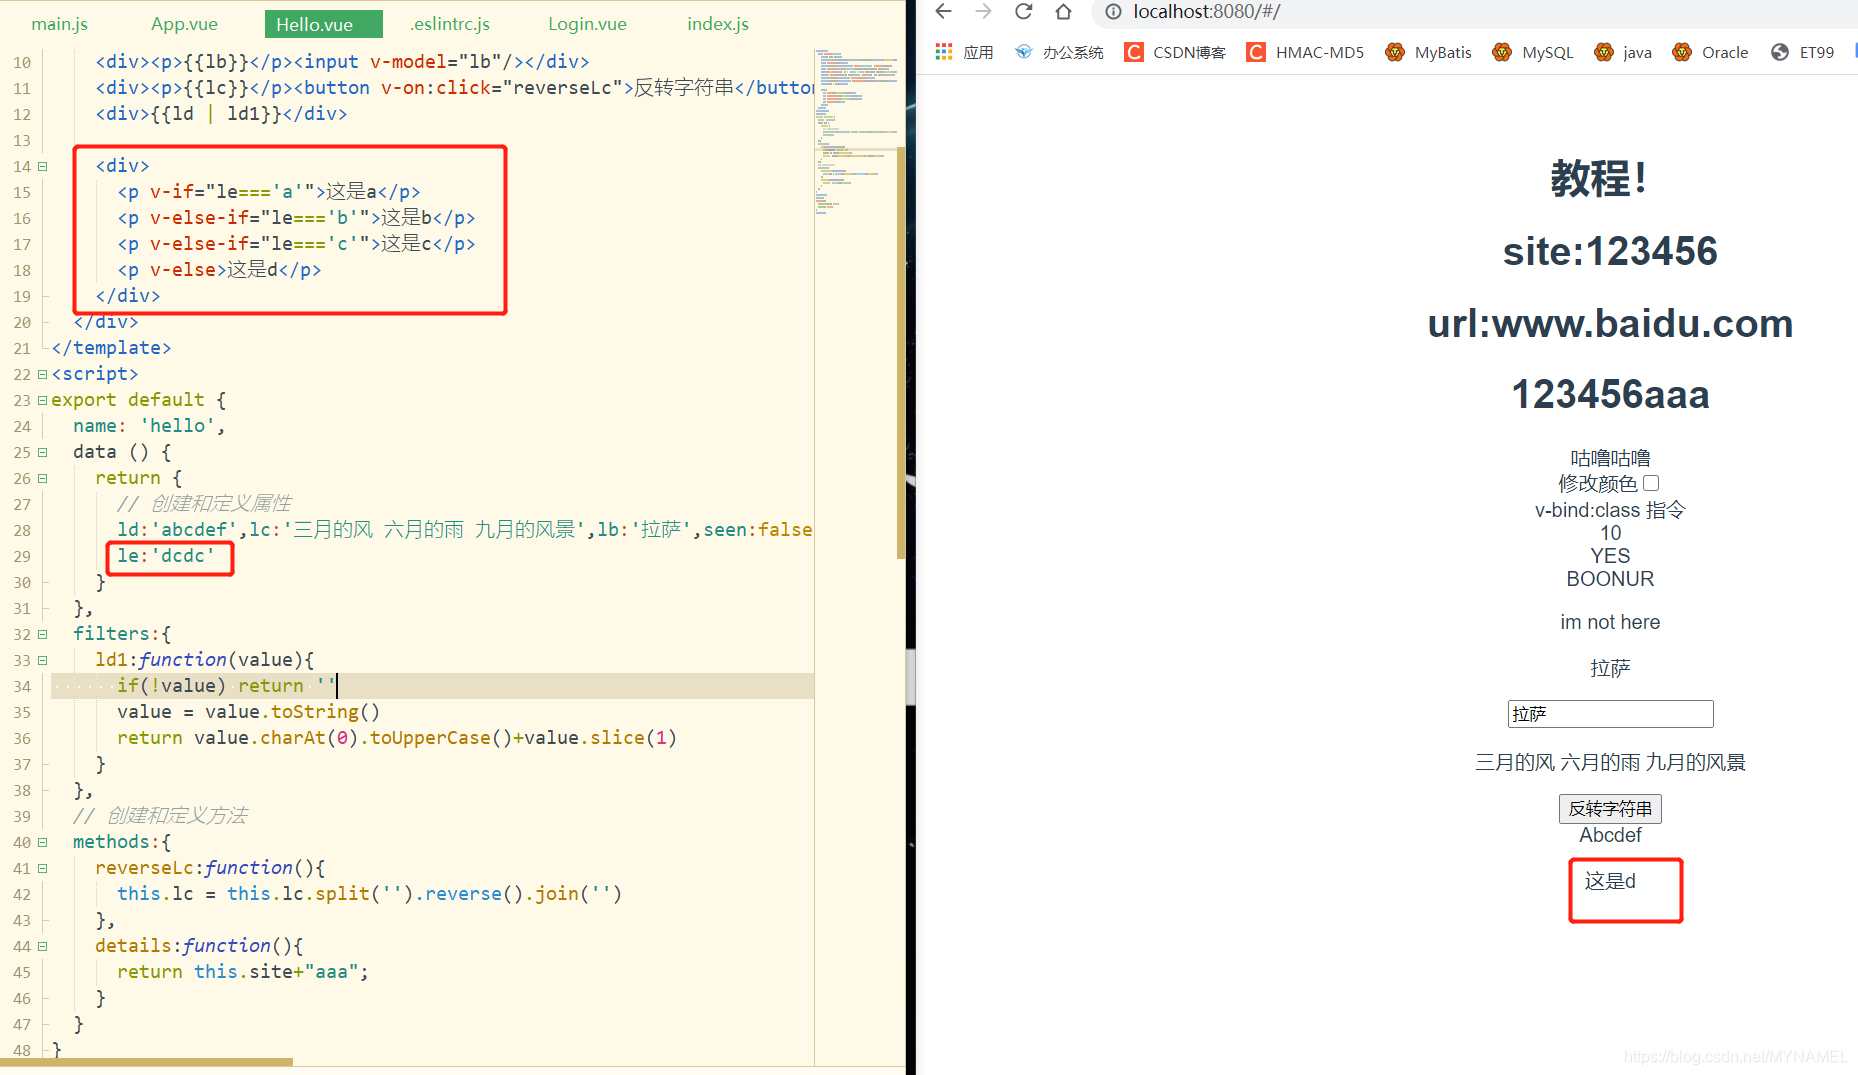Fold the filters block at line 32
Screen dimensions: 1858x1075
[x=43, y=635]
